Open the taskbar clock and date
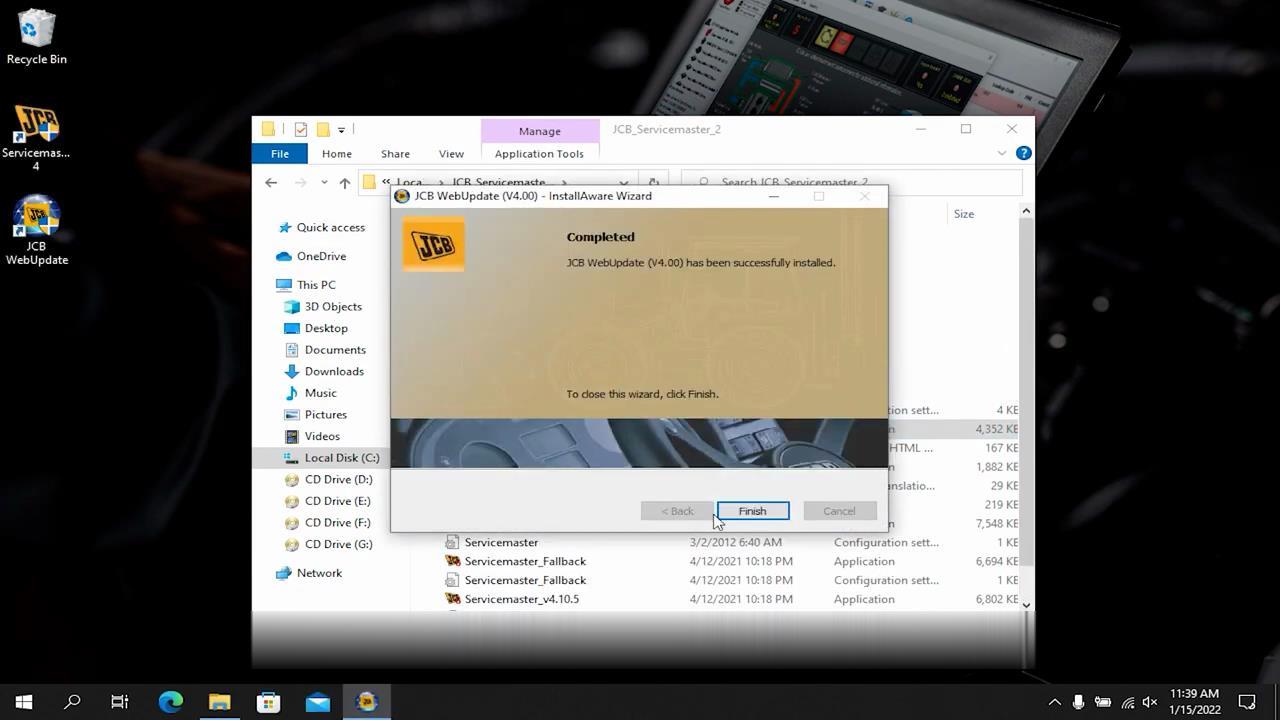 pos(1195,702)
